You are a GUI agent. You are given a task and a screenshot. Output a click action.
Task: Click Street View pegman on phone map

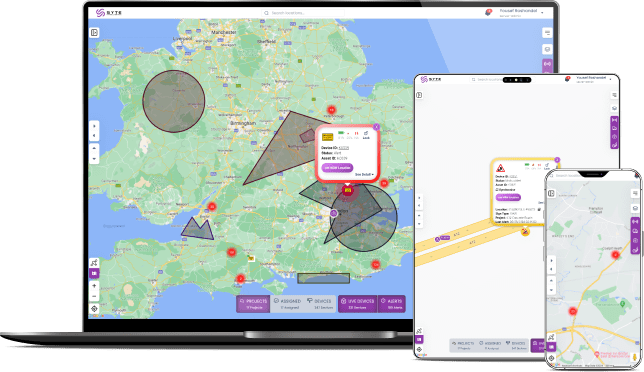coord(635,357)
